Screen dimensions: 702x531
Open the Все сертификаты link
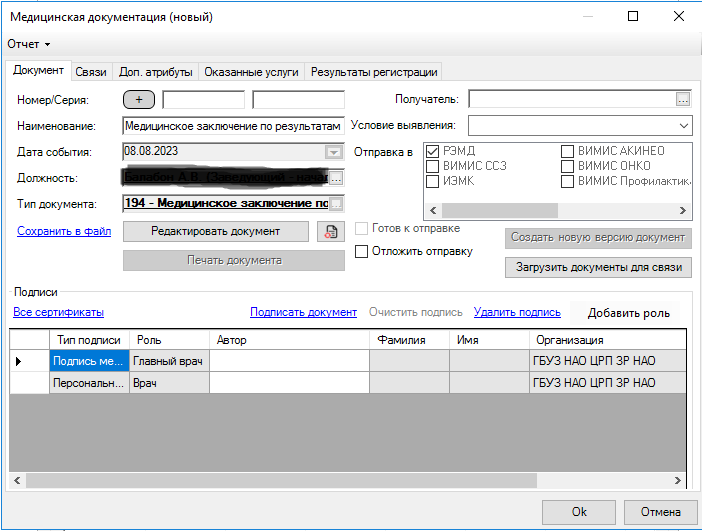pos(59,312)
